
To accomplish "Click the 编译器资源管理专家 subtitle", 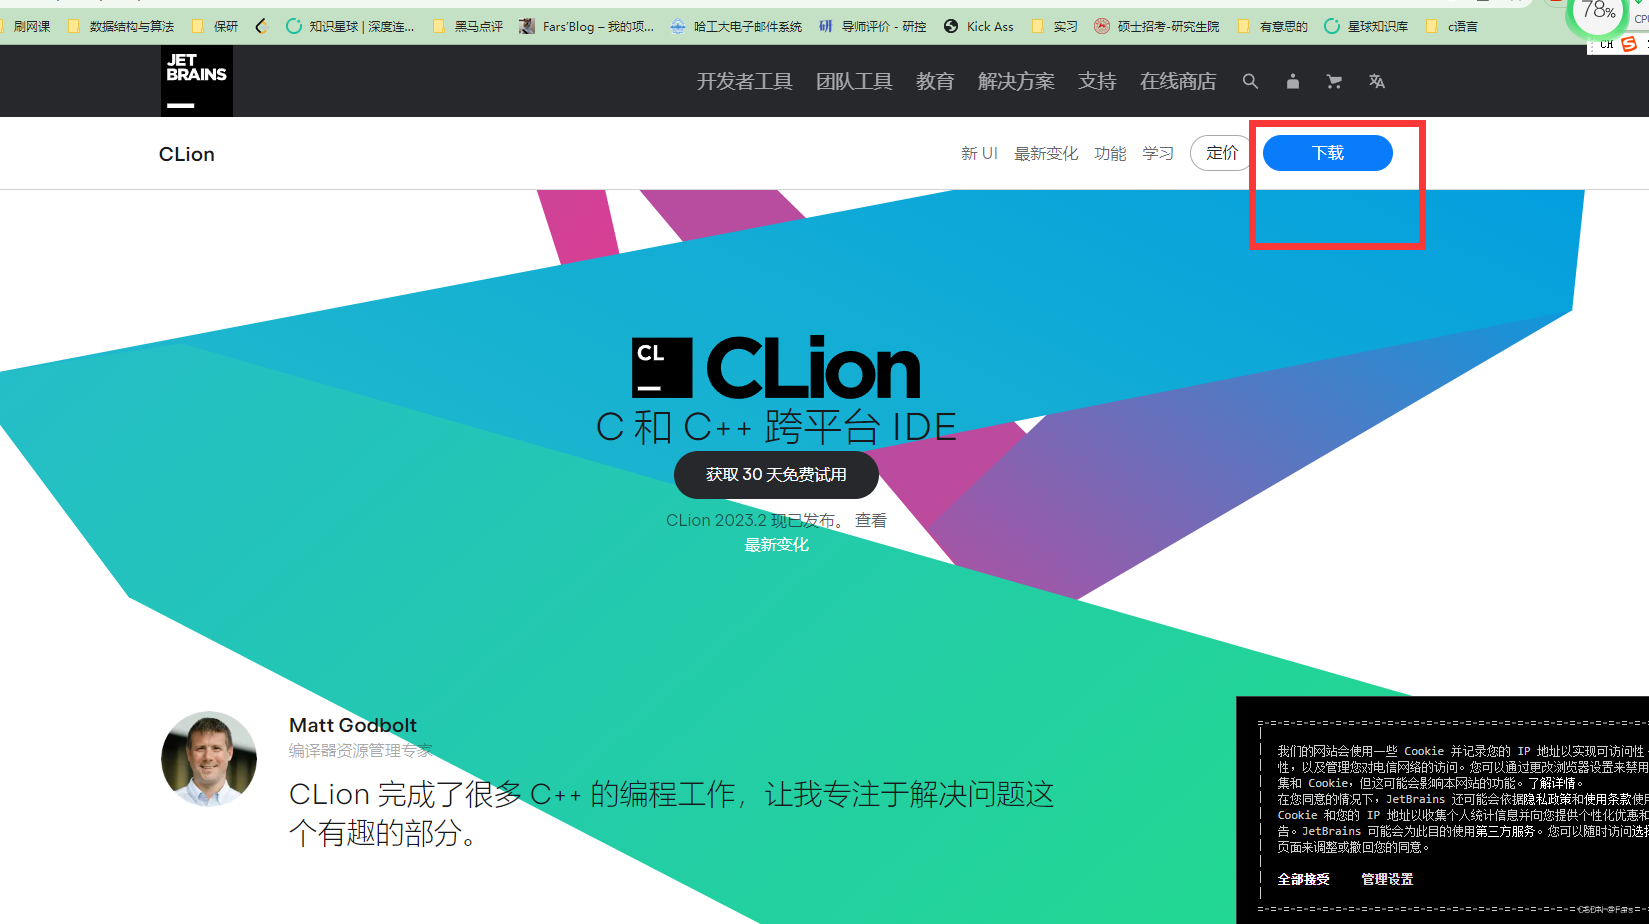I will [x=361, y=751].
